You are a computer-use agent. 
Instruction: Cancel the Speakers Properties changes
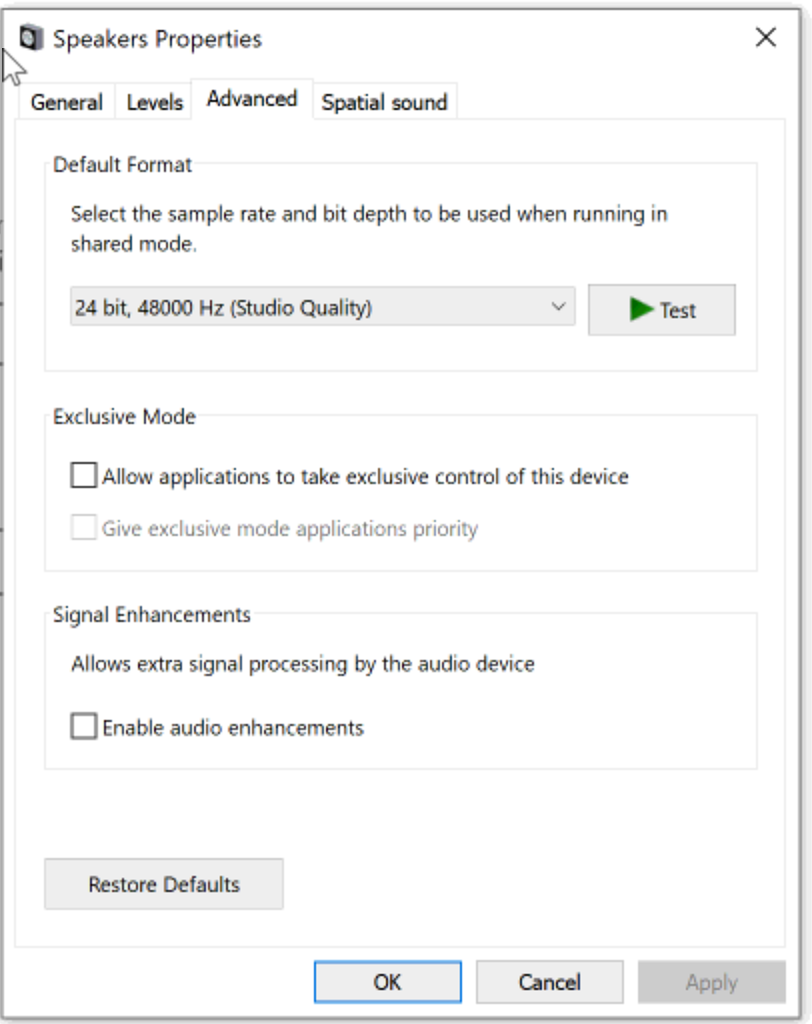pos(549,982)
